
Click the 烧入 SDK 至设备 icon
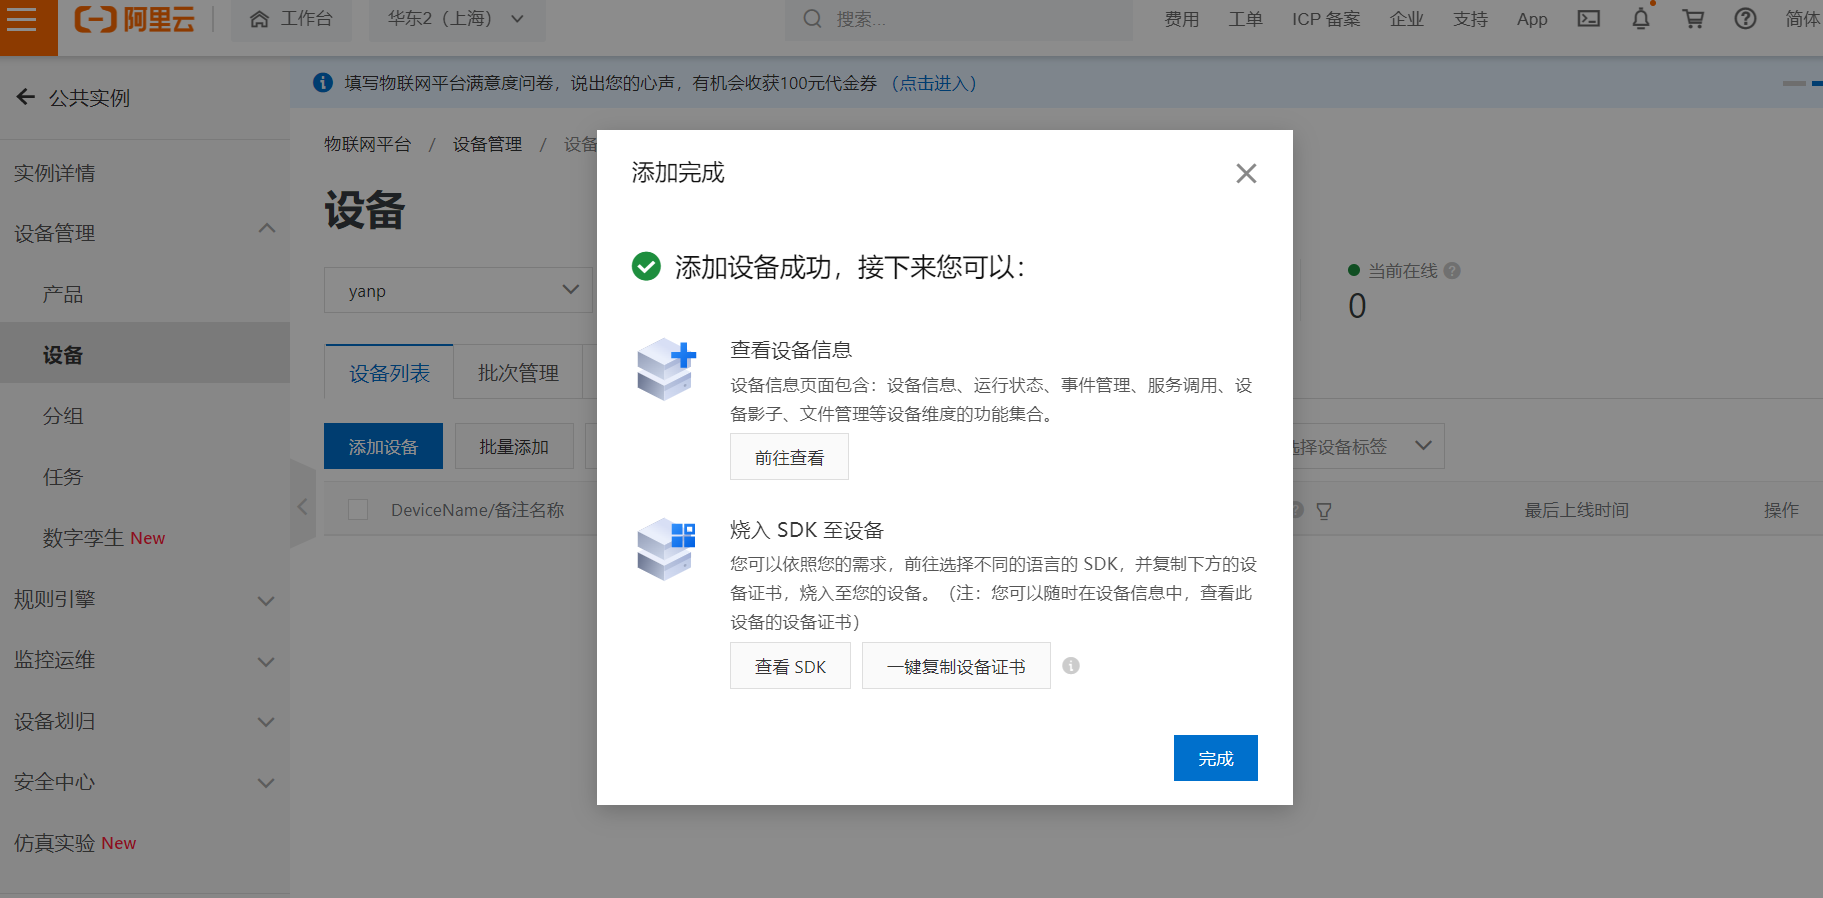(666, 548)
